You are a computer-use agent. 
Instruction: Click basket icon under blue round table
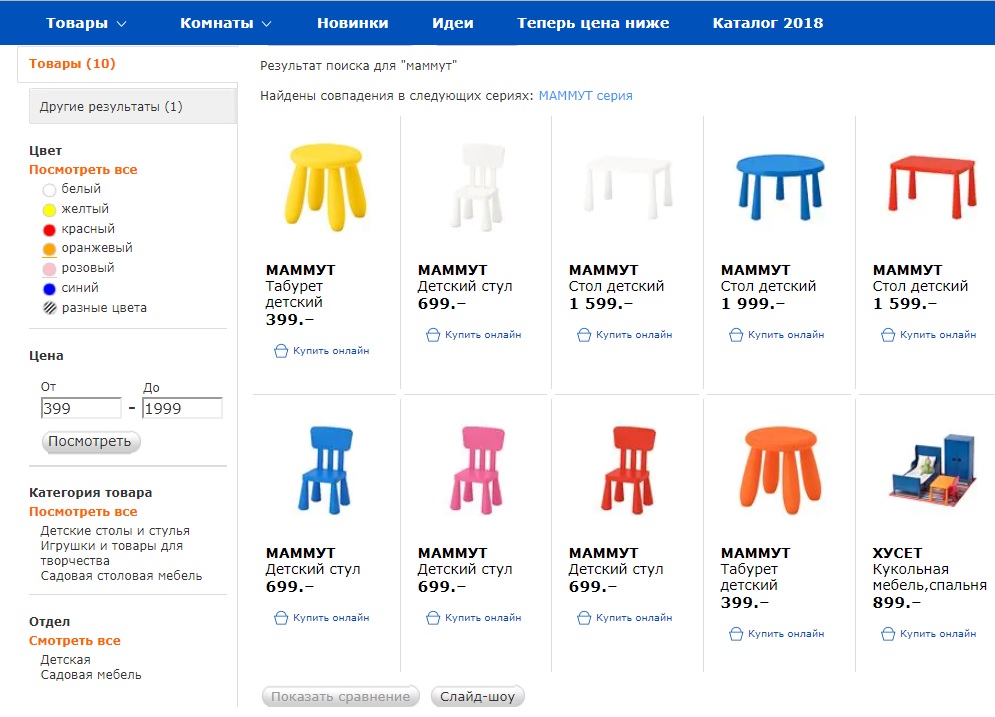(x=735, y=334)
